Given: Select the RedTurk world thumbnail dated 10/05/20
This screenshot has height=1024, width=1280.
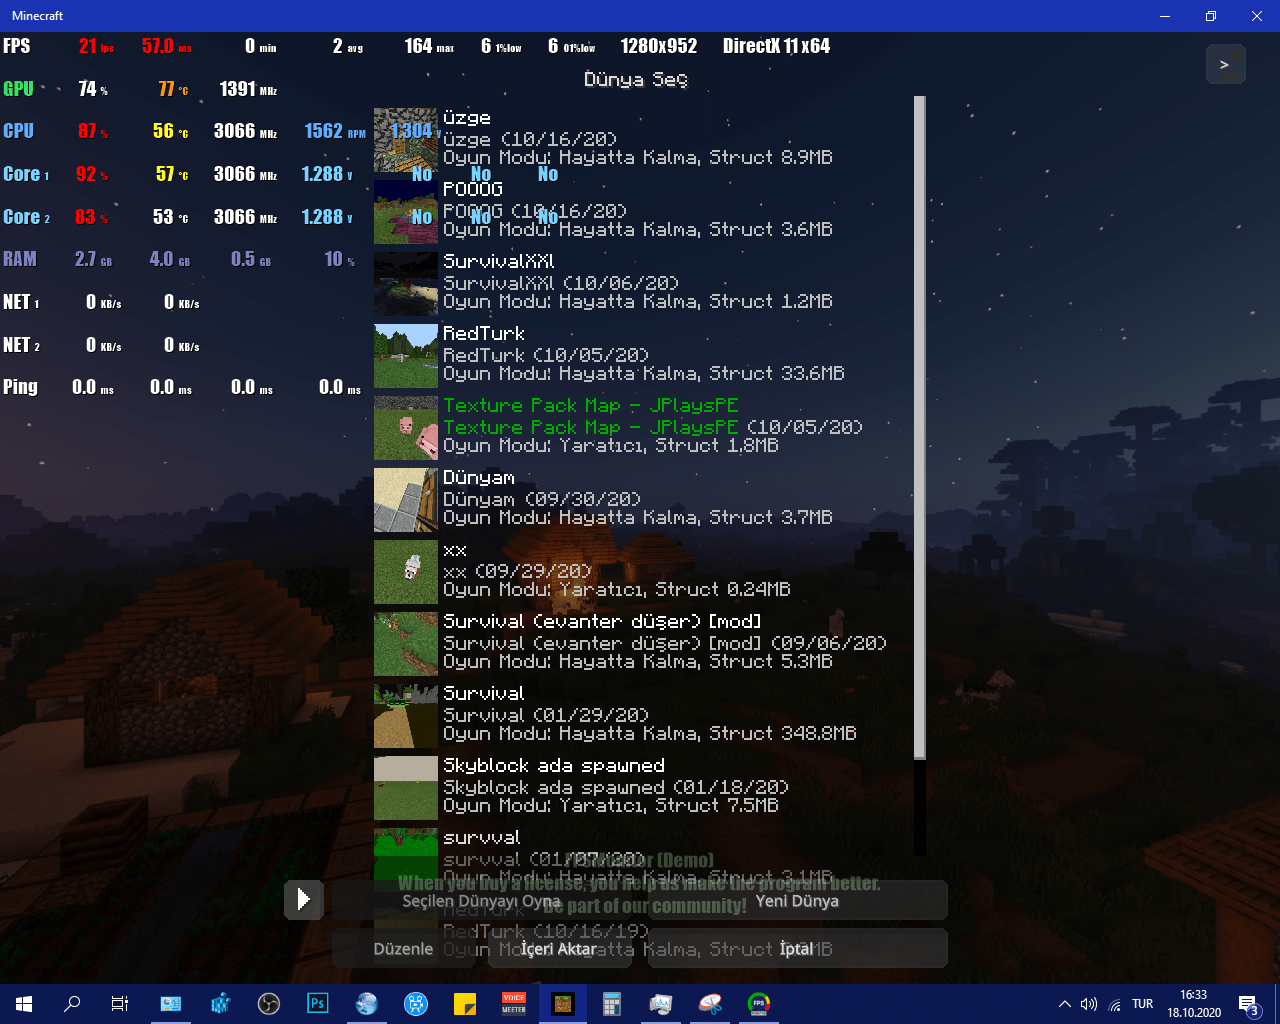Looking at the screenshot, I should [x=406, y=356].
